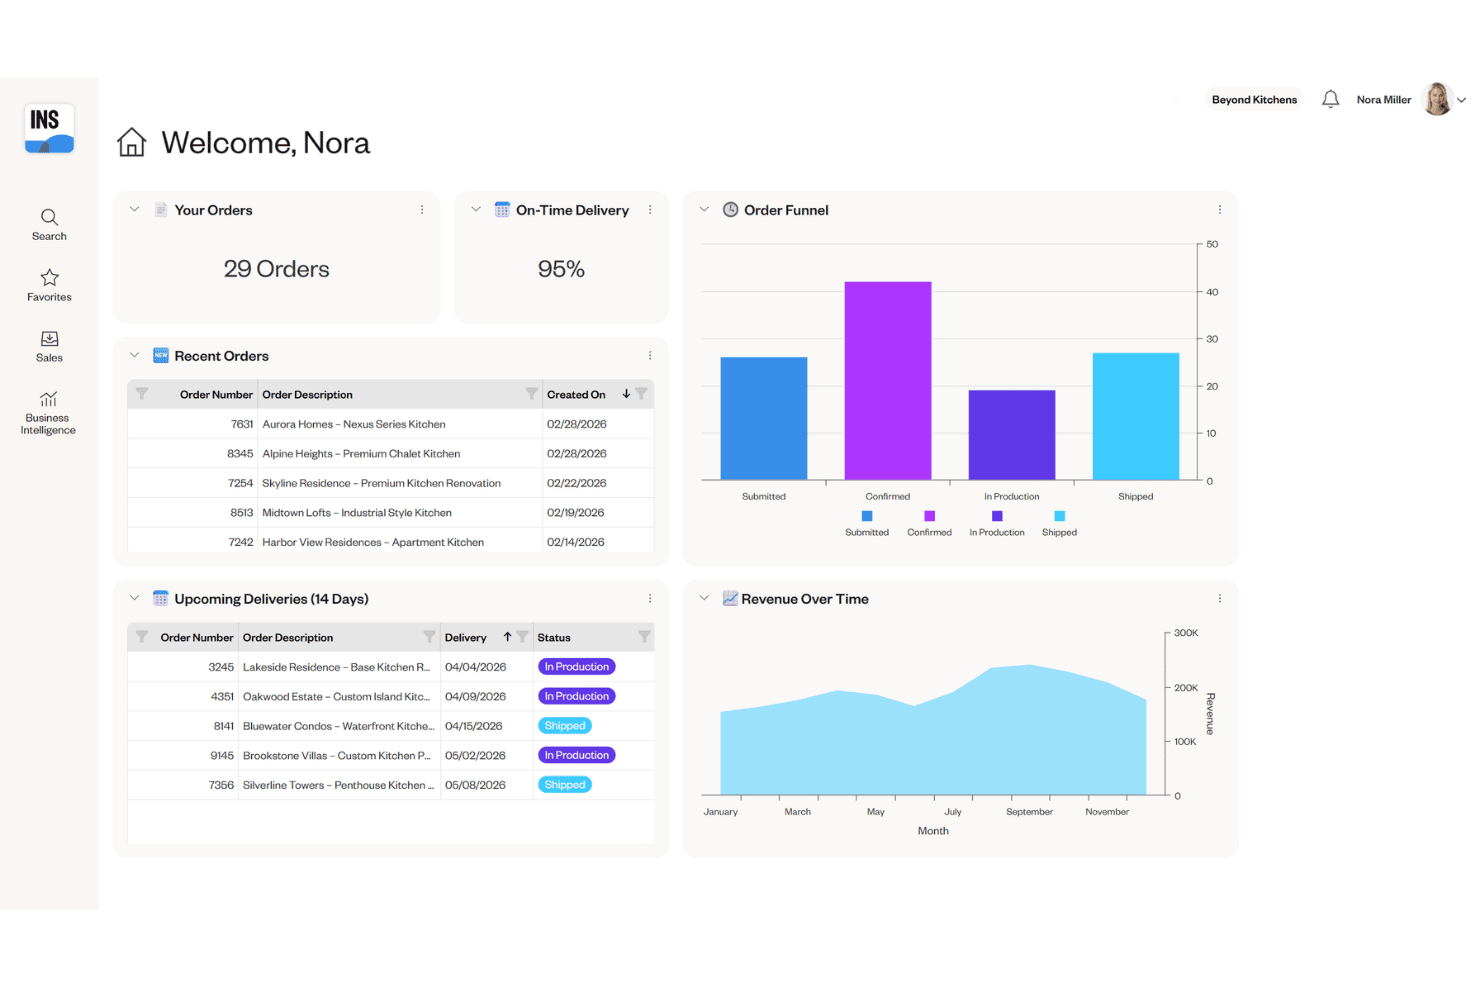Screen dimensions: 1480x987
Task: Open the Your Orders options menu
Action: (x=422, y=210)
